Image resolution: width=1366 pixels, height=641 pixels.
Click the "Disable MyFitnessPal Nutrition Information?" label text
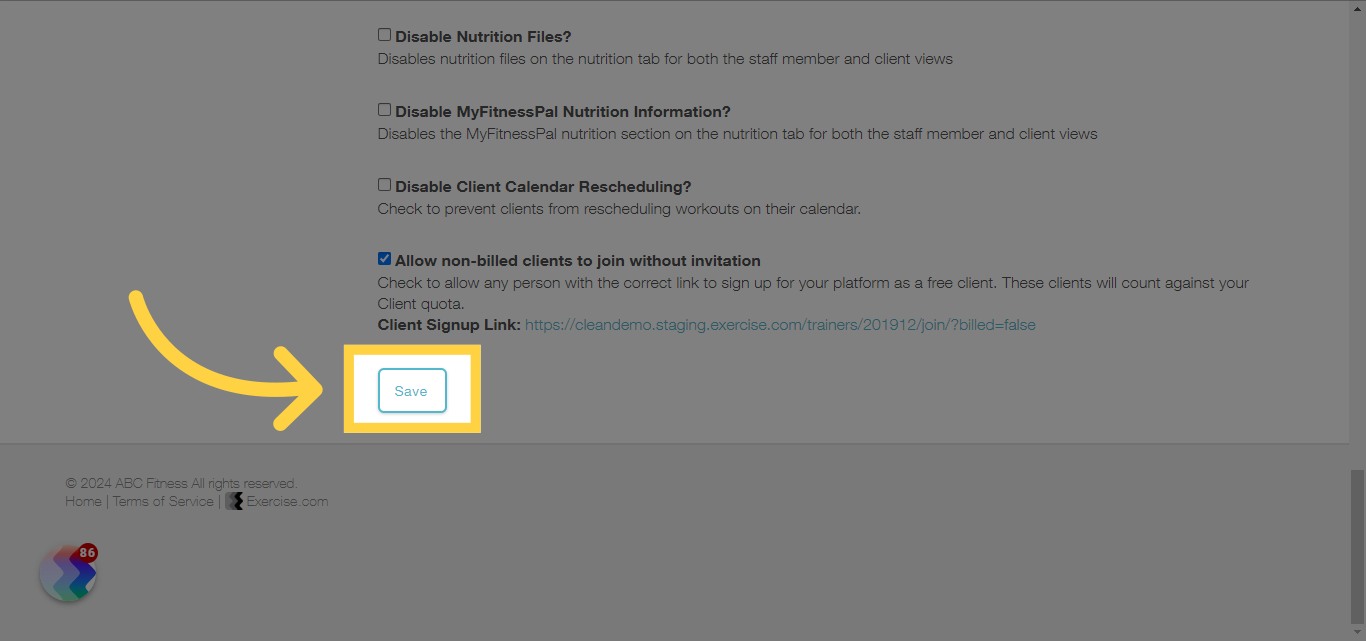[563, 112]
